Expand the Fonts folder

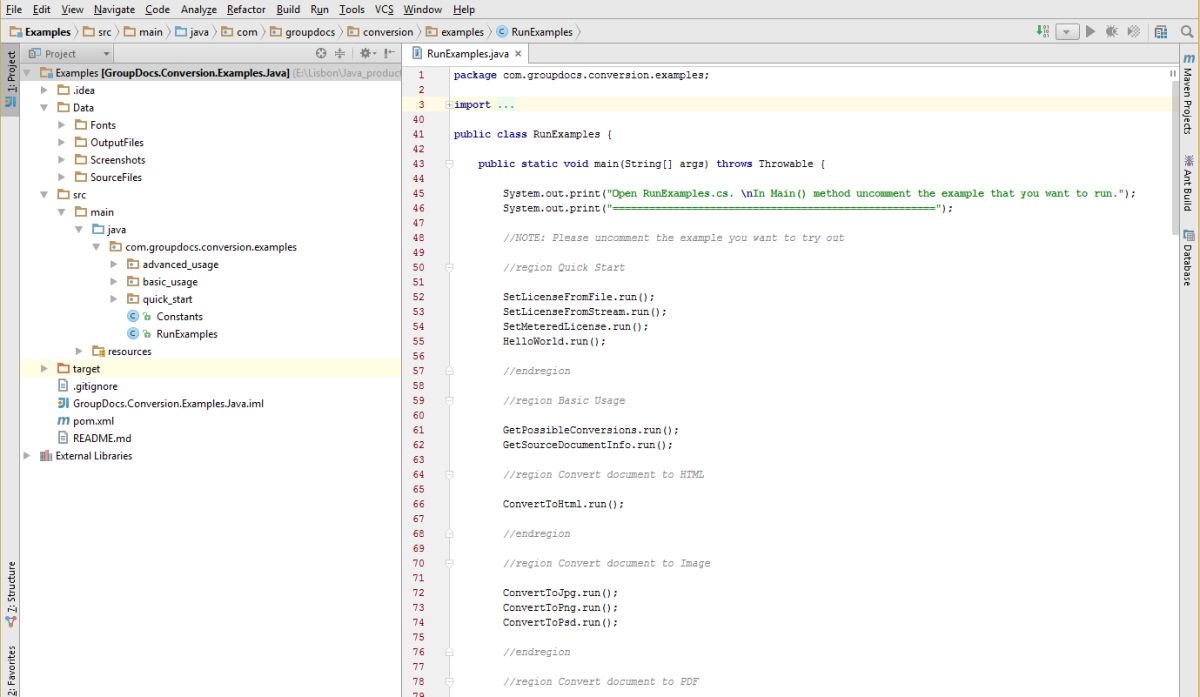[62, 125]
